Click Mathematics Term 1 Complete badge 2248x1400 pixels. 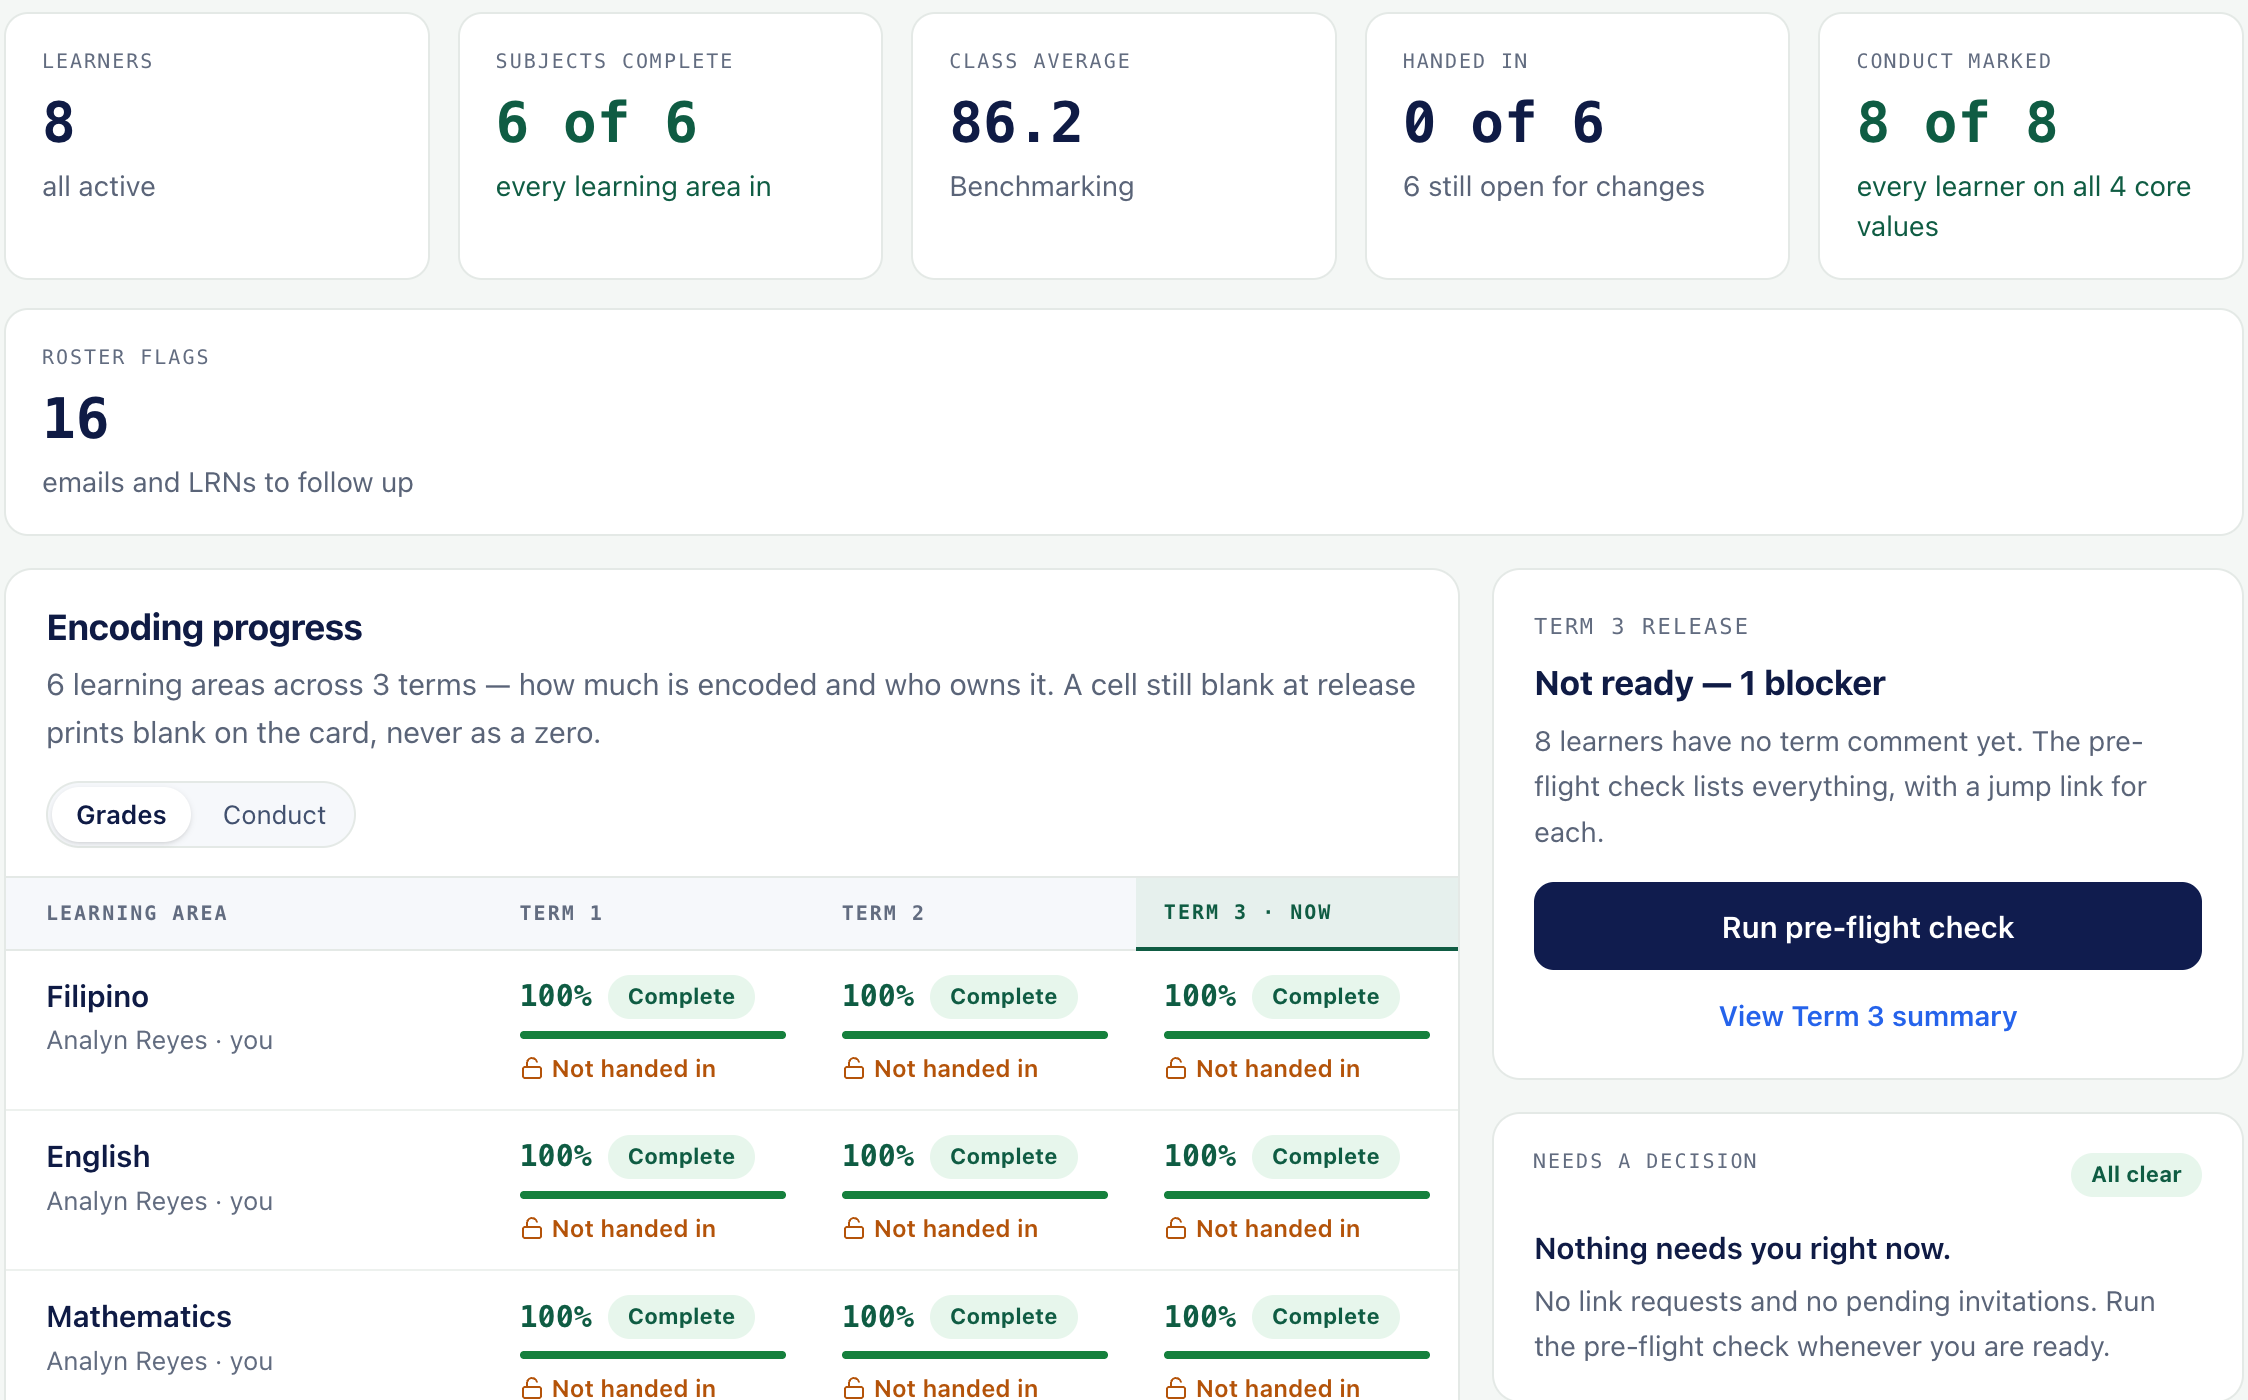681,1316
